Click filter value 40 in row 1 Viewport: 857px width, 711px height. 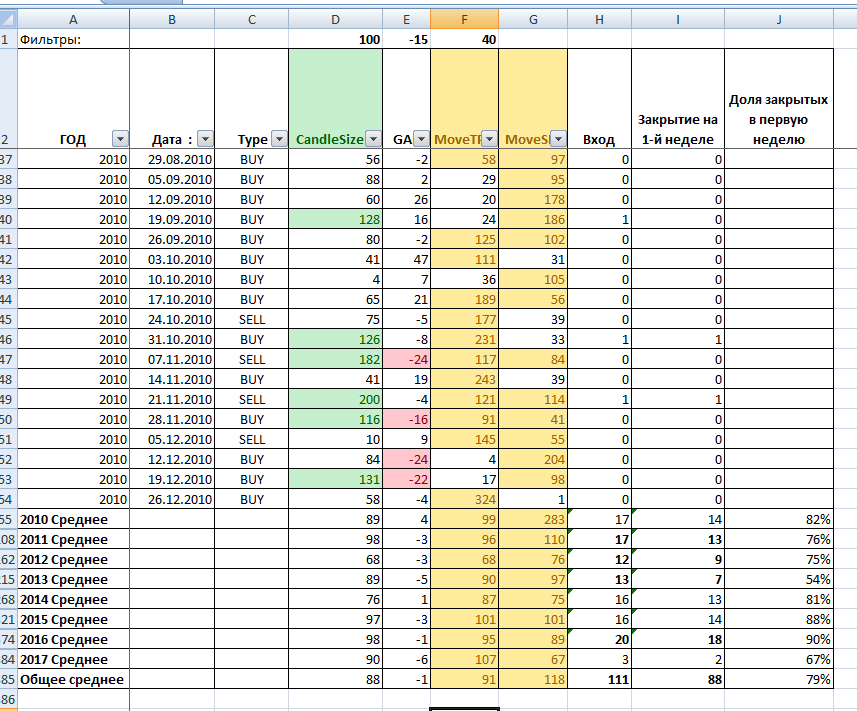pyautogui.click(x=465, y=39)
